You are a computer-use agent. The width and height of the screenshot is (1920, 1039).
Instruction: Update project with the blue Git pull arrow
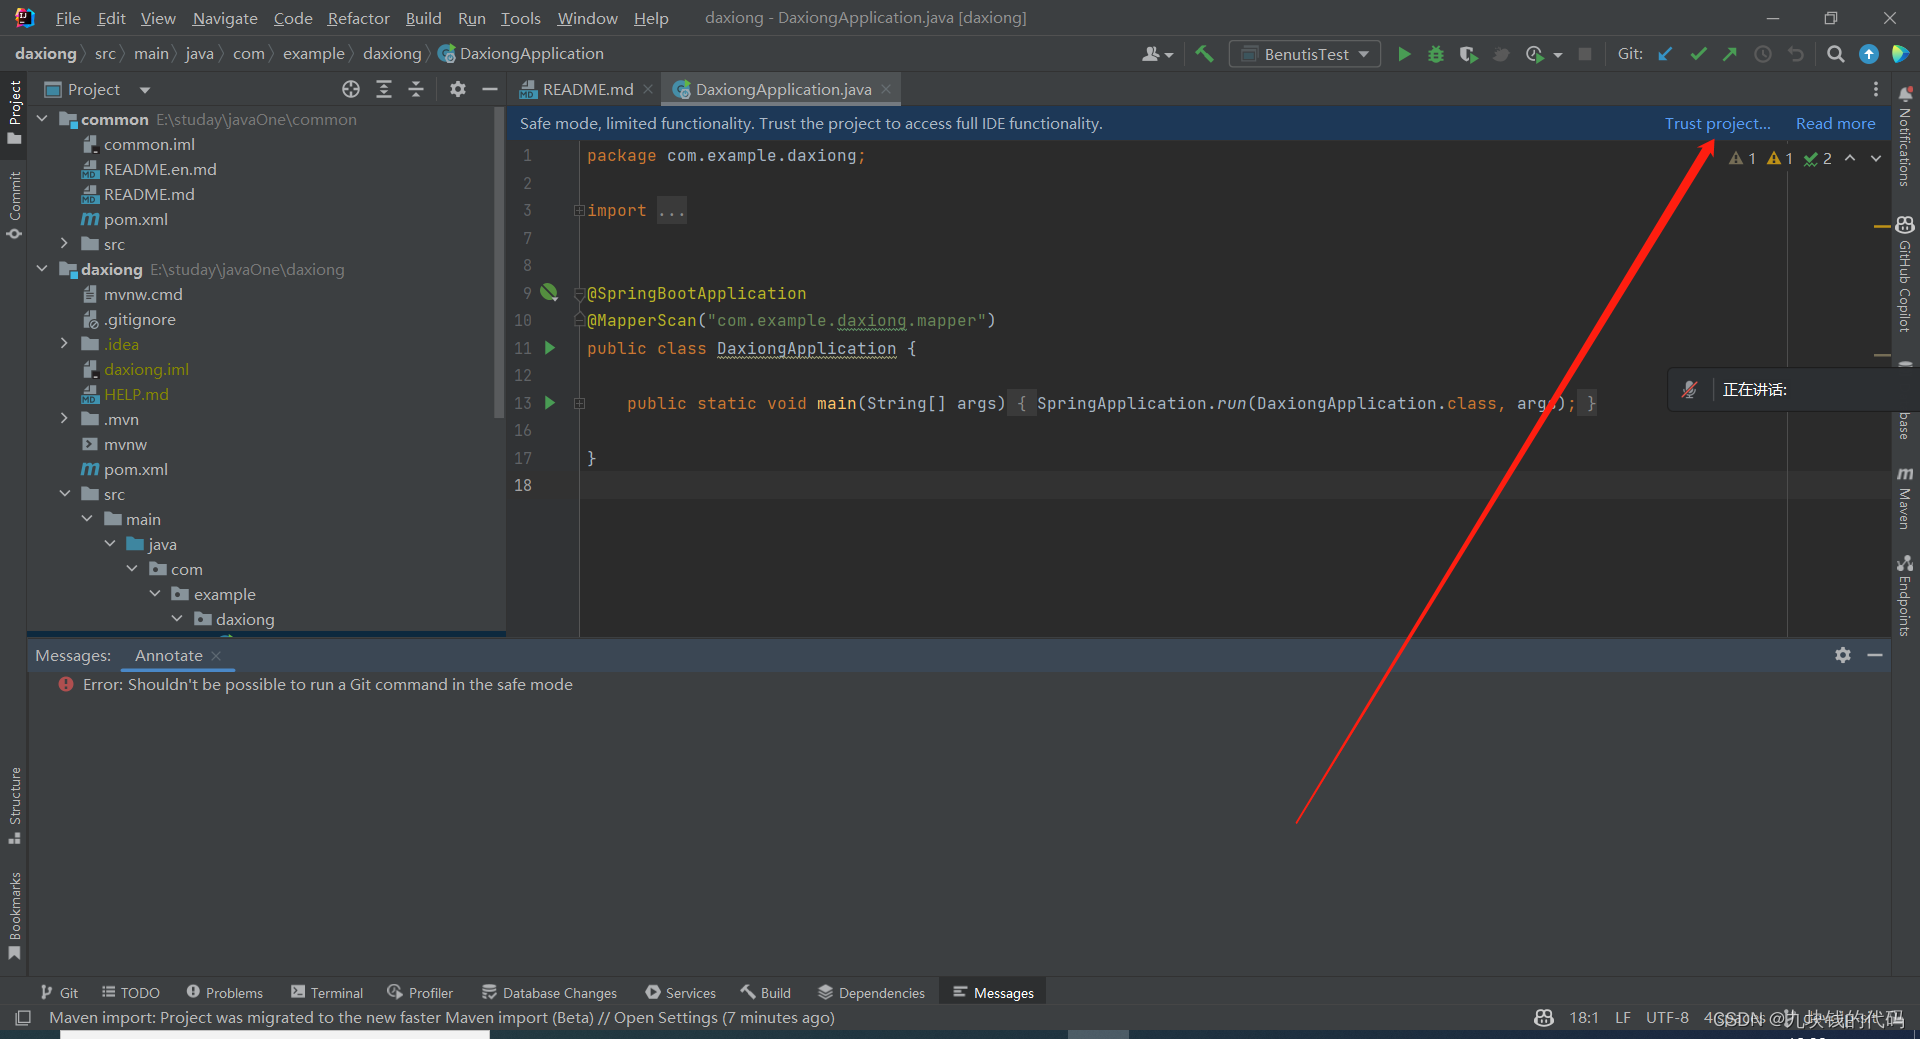click(1665, 54)
